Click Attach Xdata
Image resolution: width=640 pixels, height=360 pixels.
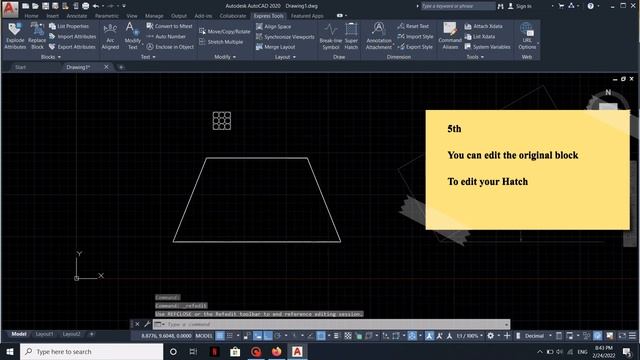click(484, 26)
